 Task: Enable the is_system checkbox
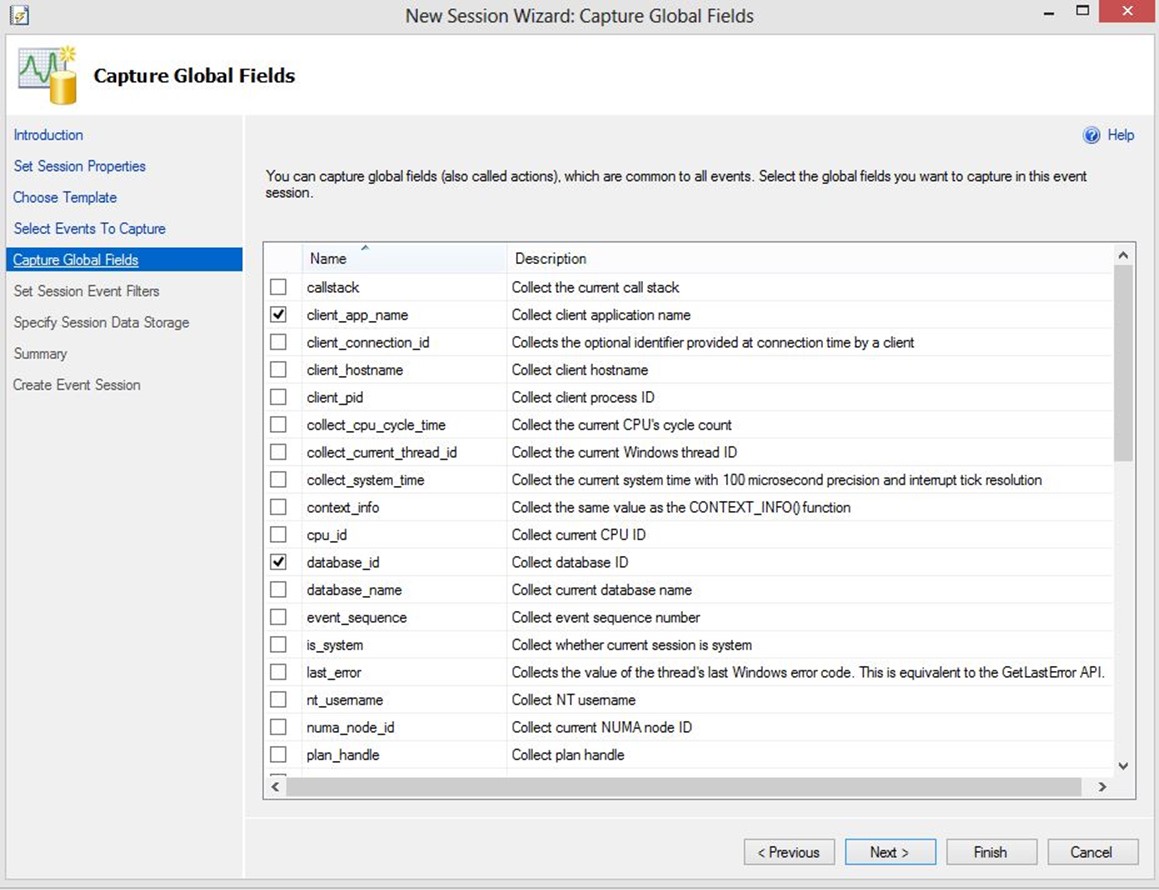click(278, 645)
